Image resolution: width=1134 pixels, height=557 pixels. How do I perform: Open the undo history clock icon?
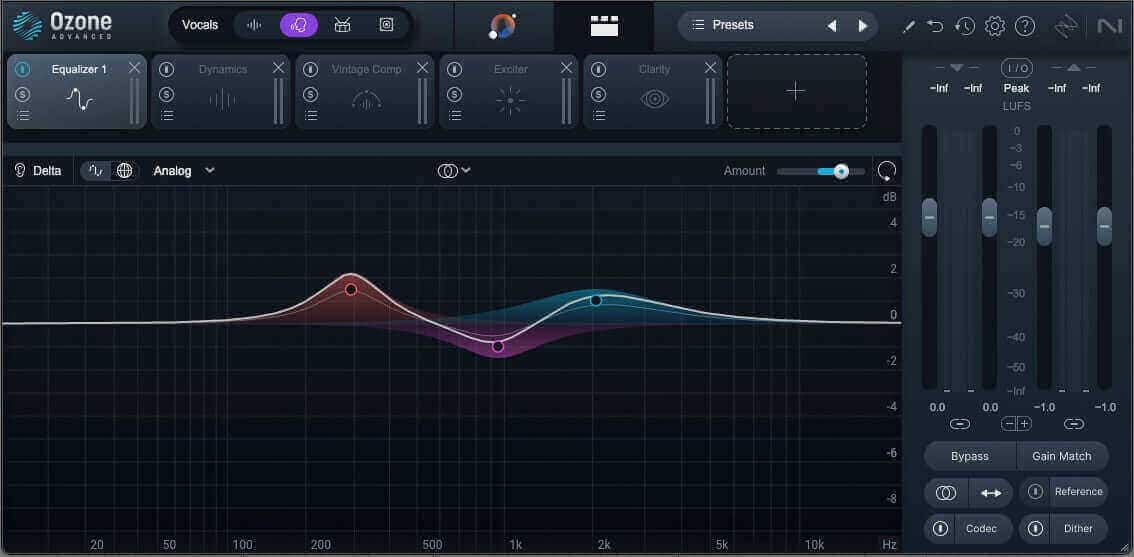point(964,27)
